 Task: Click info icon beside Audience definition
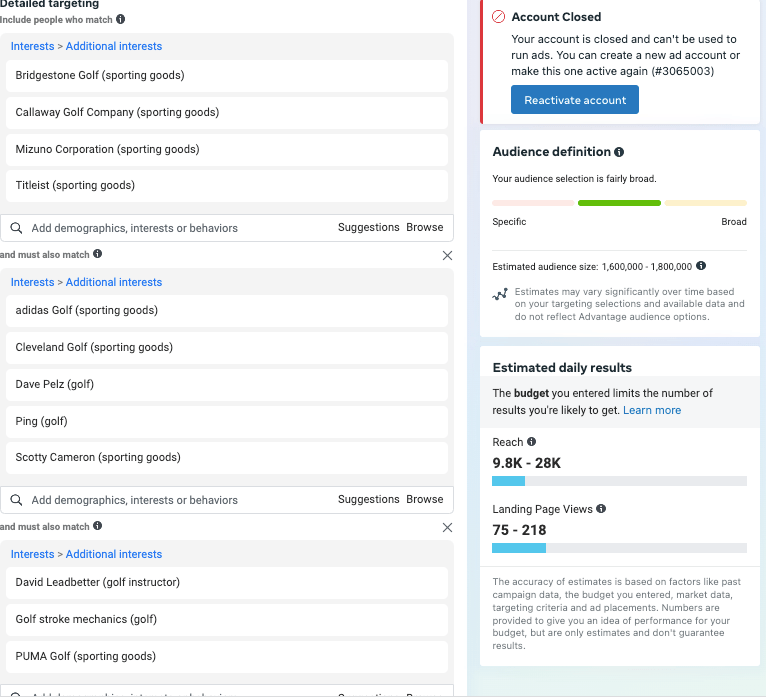pyautogui.click(x=619, y=152)
